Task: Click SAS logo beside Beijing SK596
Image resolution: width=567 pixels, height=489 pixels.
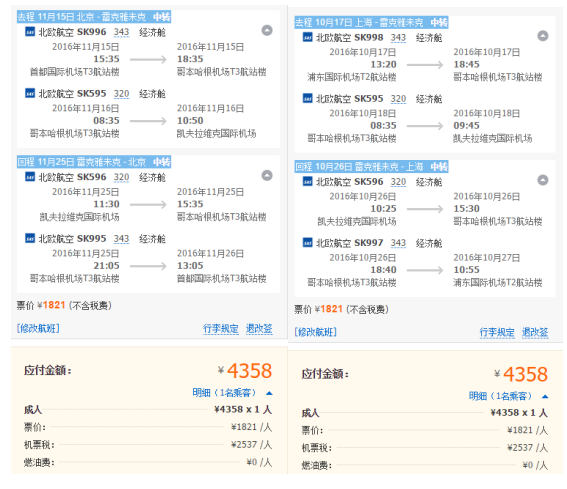Action: click(30, 177)
